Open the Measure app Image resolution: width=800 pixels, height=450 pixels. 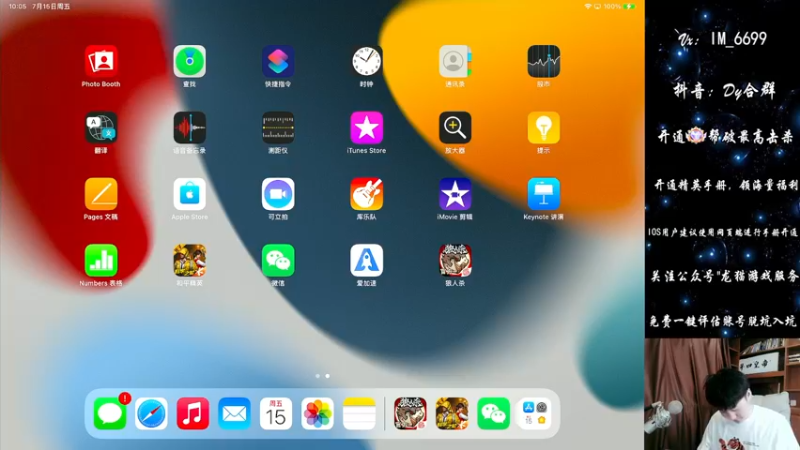pyautogui.click(x=278, y=128)
